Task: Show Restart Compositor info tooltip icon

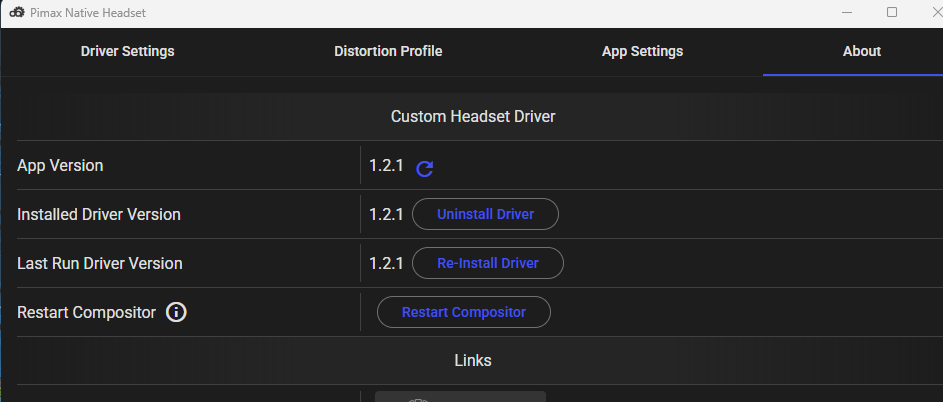Action: pyautogui.click(x=176, y=312)
